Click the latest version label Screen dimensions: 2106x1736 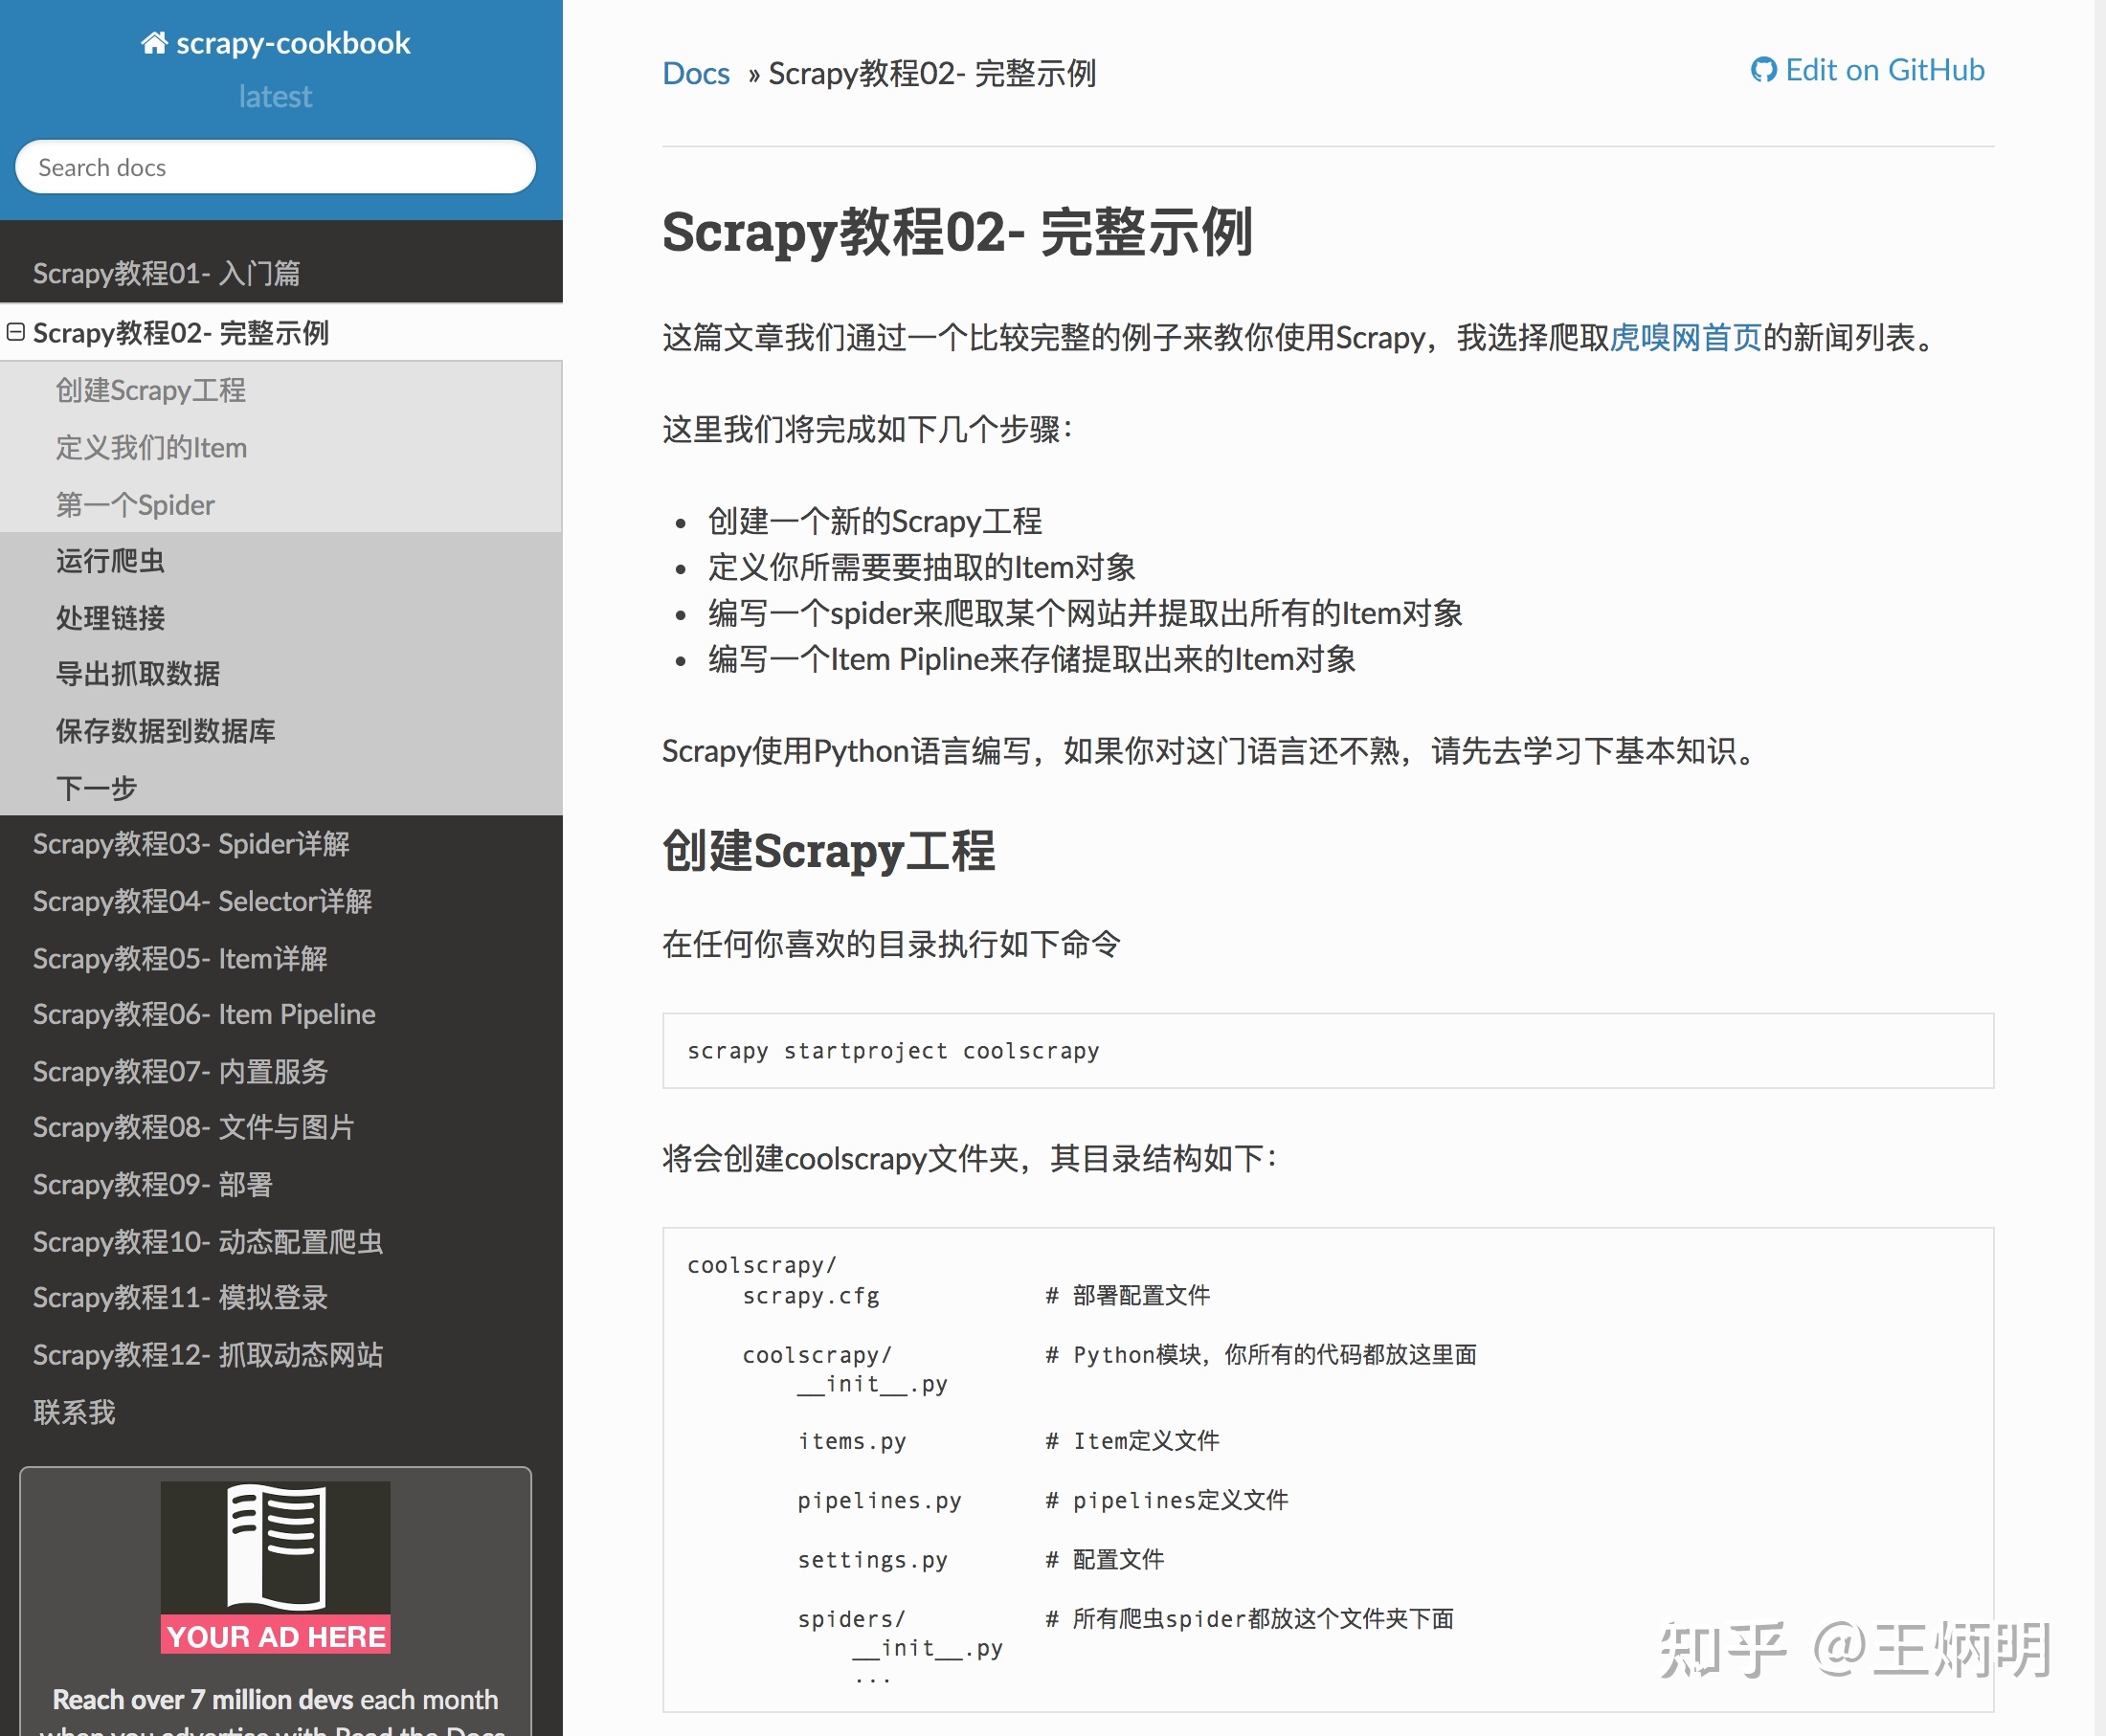[x=275, y=96]
